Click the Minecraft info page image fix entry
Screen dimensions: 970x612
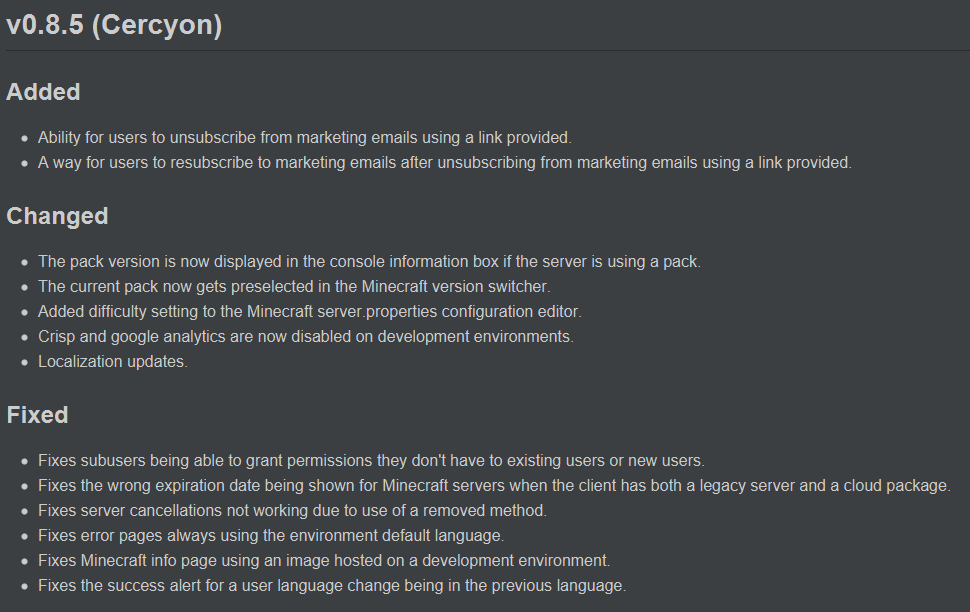[324, 561]
